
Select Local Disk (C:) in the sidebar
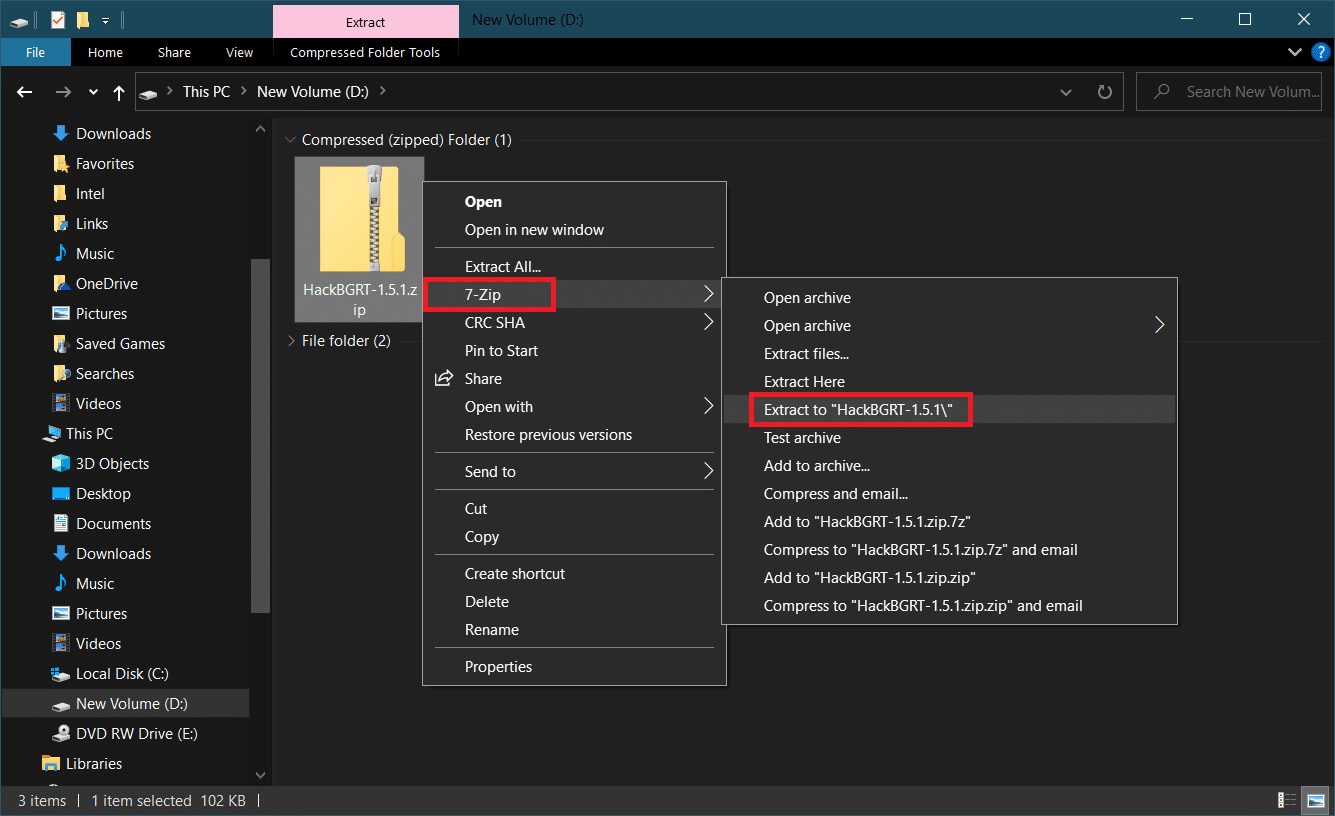[124, 674]
